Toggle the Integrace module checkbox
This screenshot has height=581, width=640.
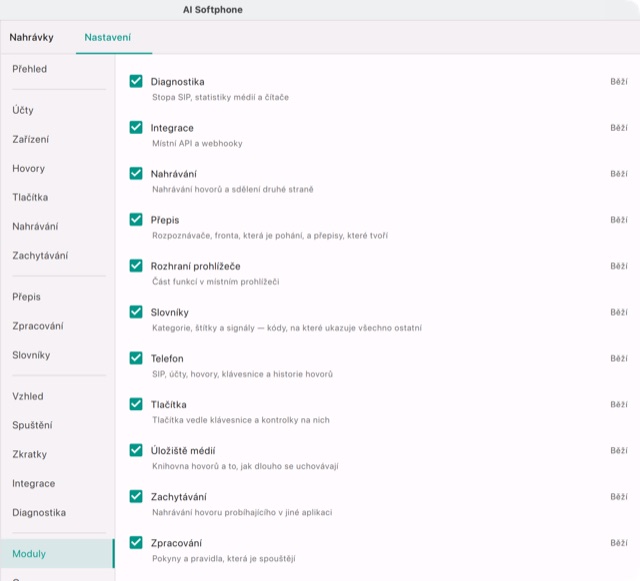coord(136,127)
